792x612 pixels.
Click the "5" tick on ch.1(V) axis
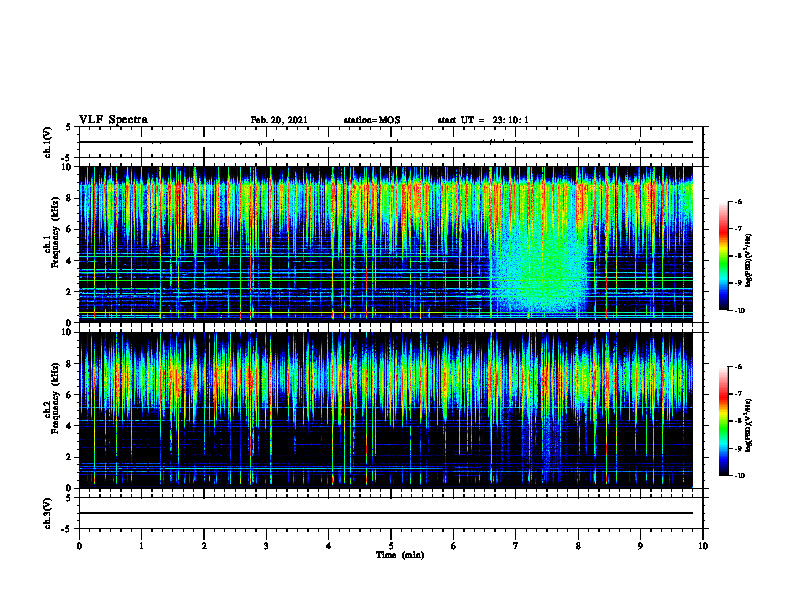click(69, 128)
